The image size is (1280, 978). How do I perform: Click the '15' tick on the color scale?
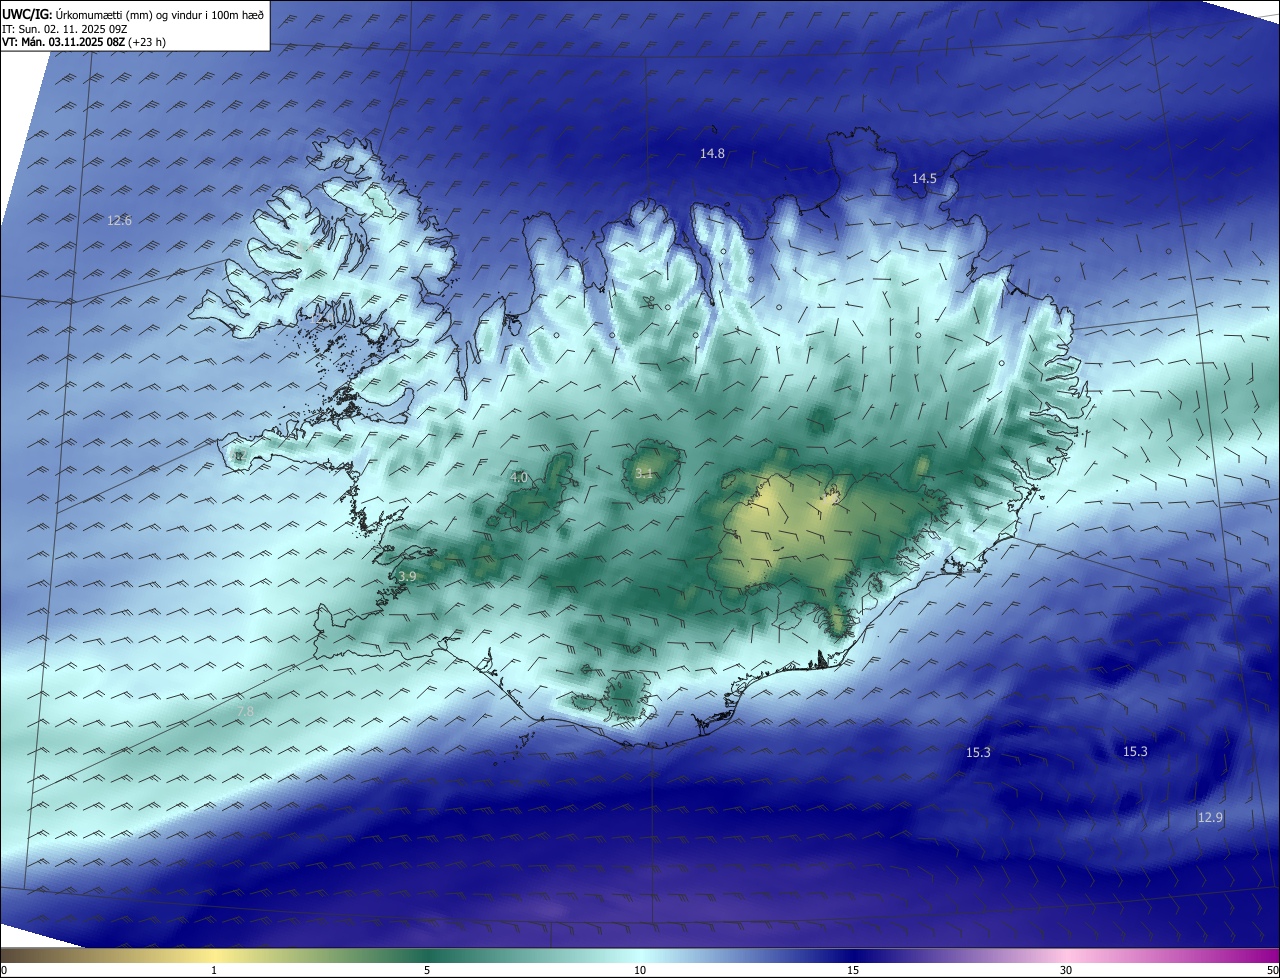853,970
